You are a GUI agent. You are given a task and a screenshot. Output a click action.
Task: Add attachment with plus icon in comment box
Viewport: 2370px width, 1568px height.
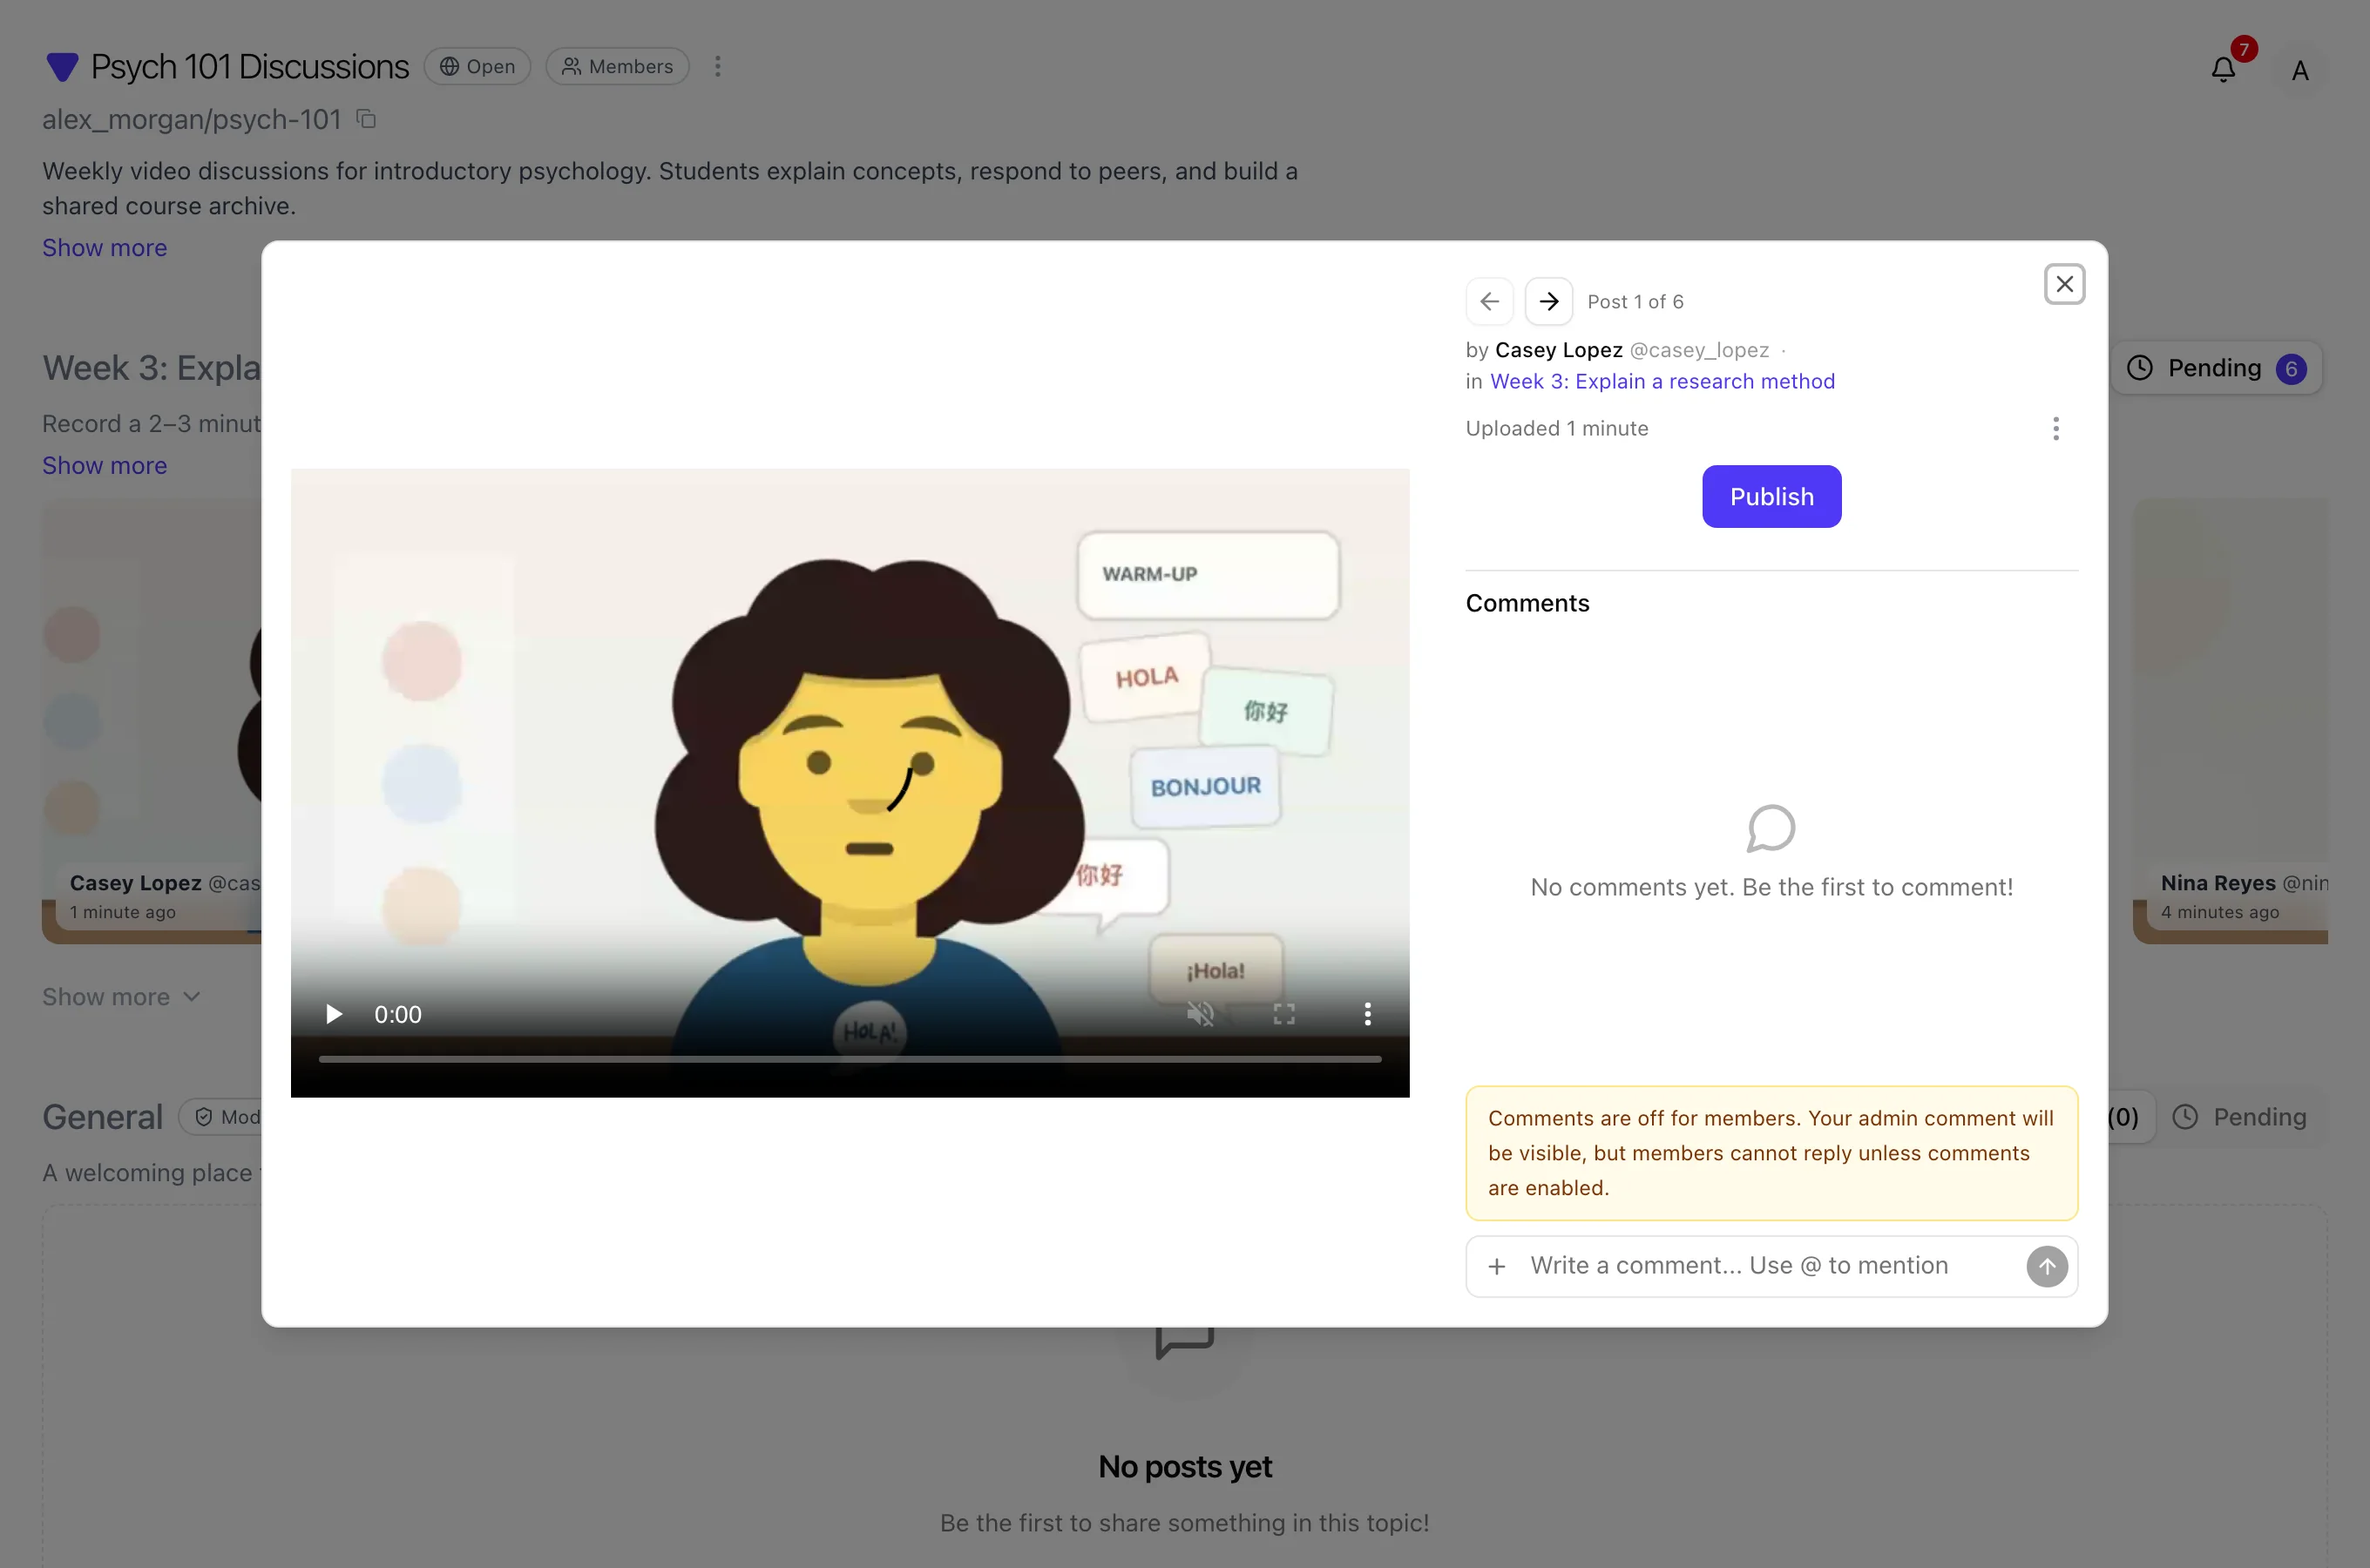pyautogui.click(x=1496, y=1267)
